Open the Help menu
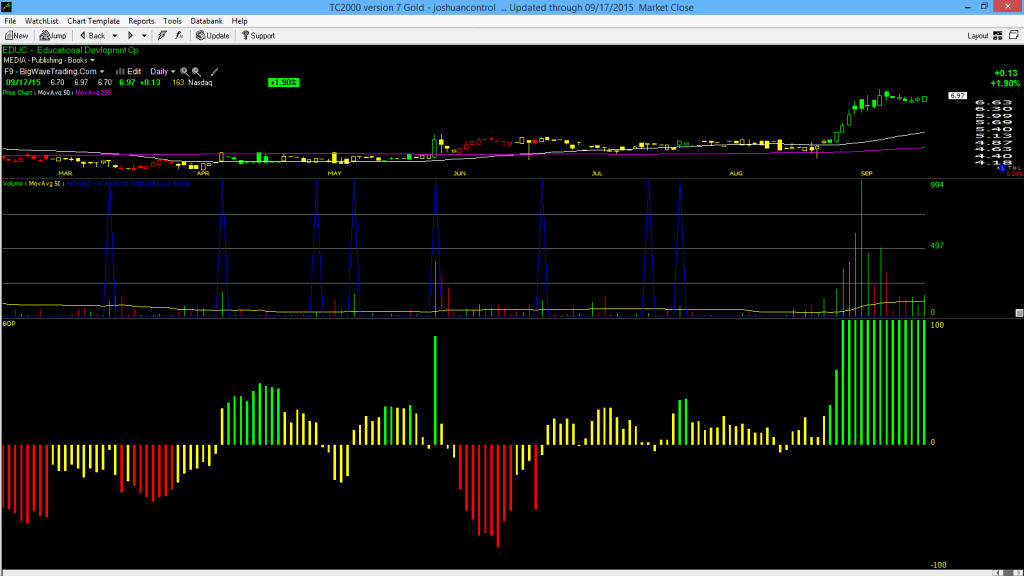This screenshot has height=576, width=1024. (x=240, y=21)
